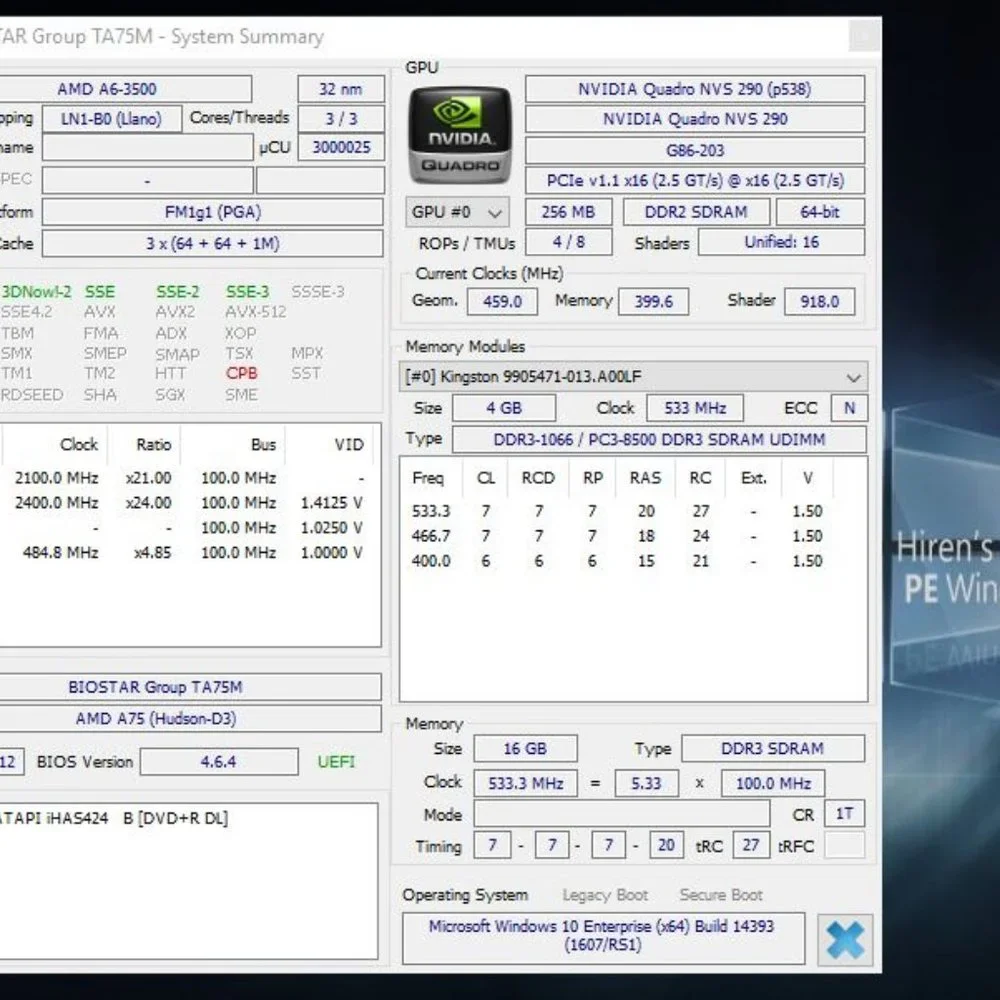Expand the Kingston 9905471-013.A00LF module dropdown

(633, 376)
